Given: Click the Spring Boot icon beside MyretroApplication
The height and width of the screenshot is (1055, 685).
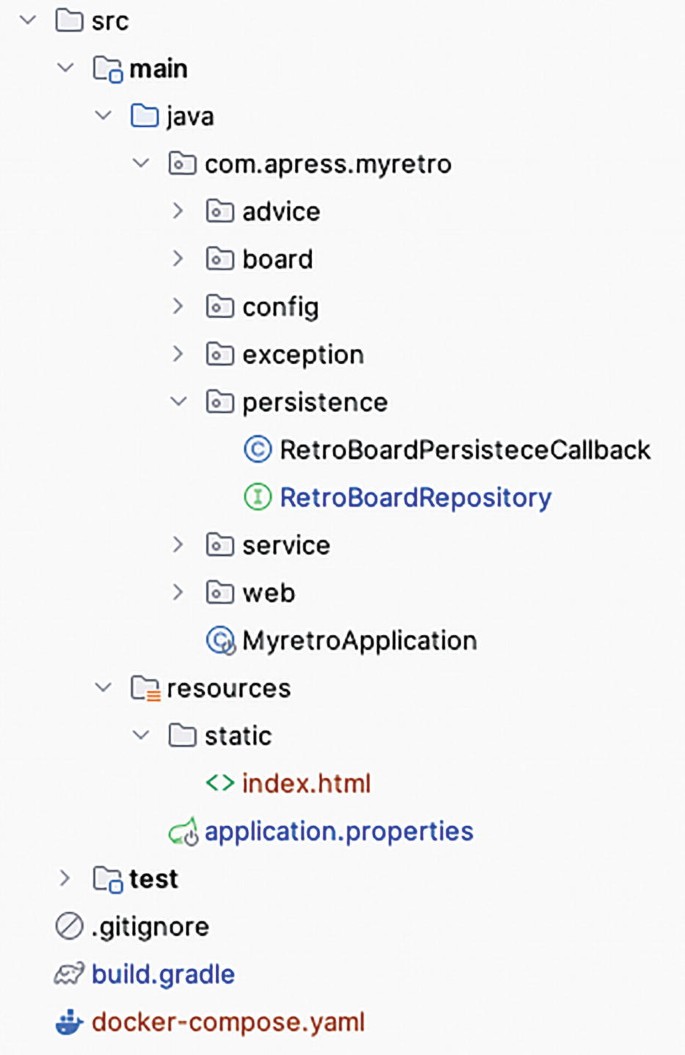Looking at the screenshot, I should click(x=219, y=640).
